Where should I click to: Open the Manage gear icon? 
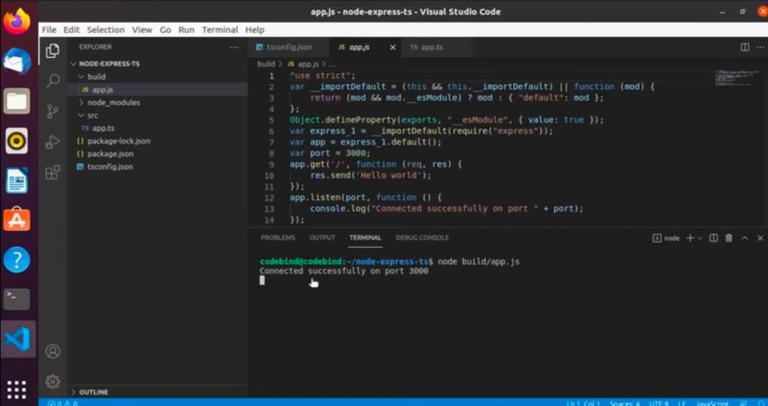(x=53, y=381)
